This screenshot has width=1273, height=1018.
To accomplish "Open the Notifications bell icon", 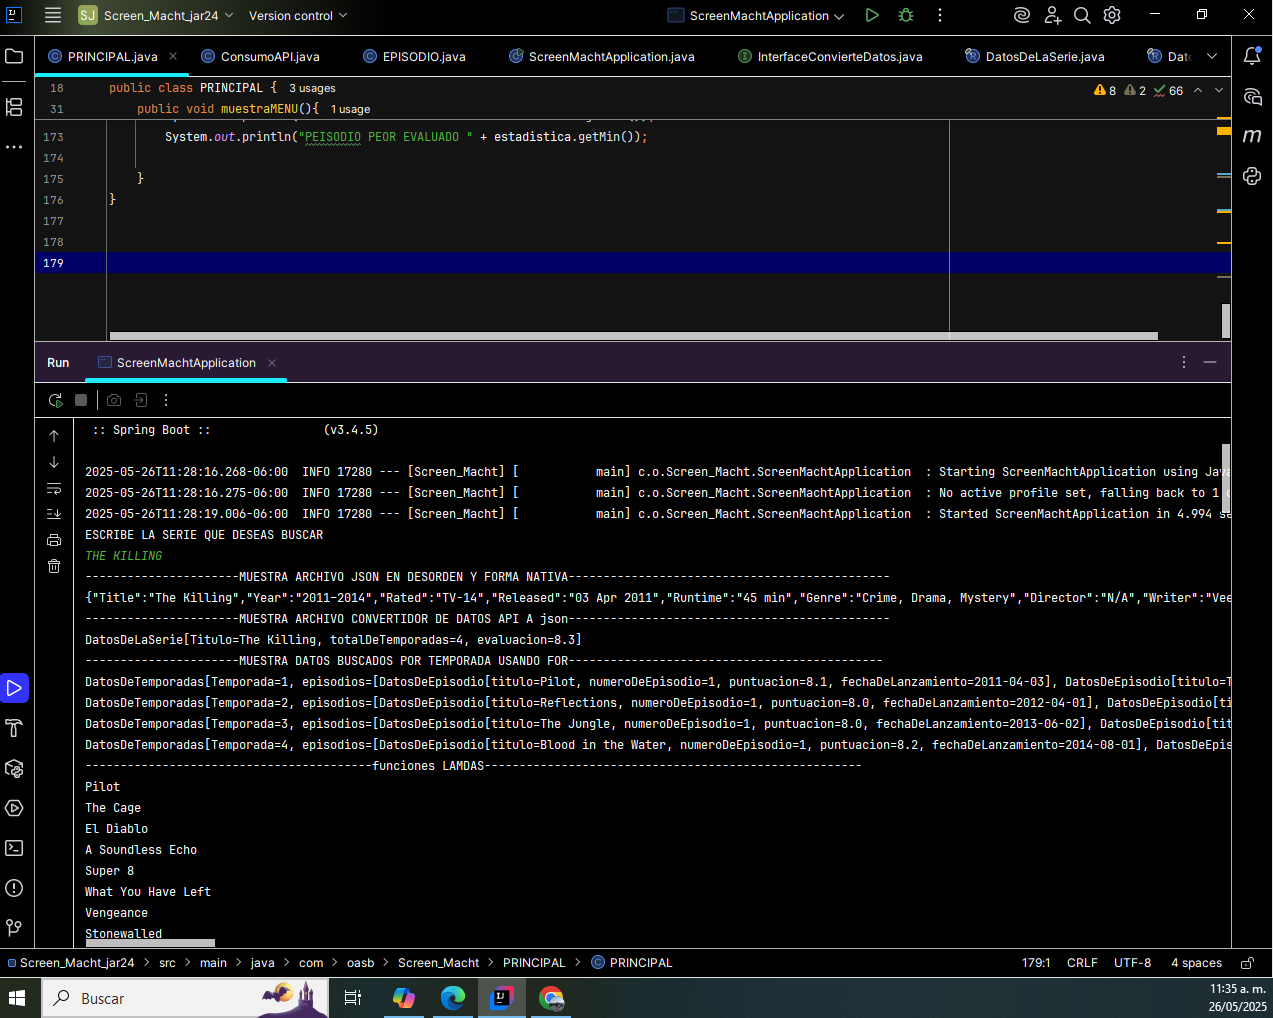I will click(1252, 56).
